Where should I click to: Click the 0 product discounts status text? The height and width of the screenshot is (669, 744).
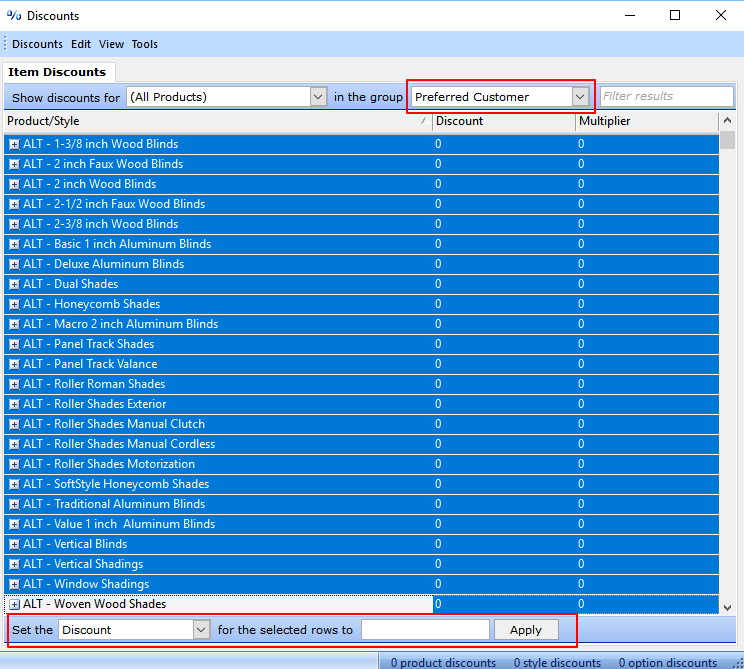click(x=443, y=662)
